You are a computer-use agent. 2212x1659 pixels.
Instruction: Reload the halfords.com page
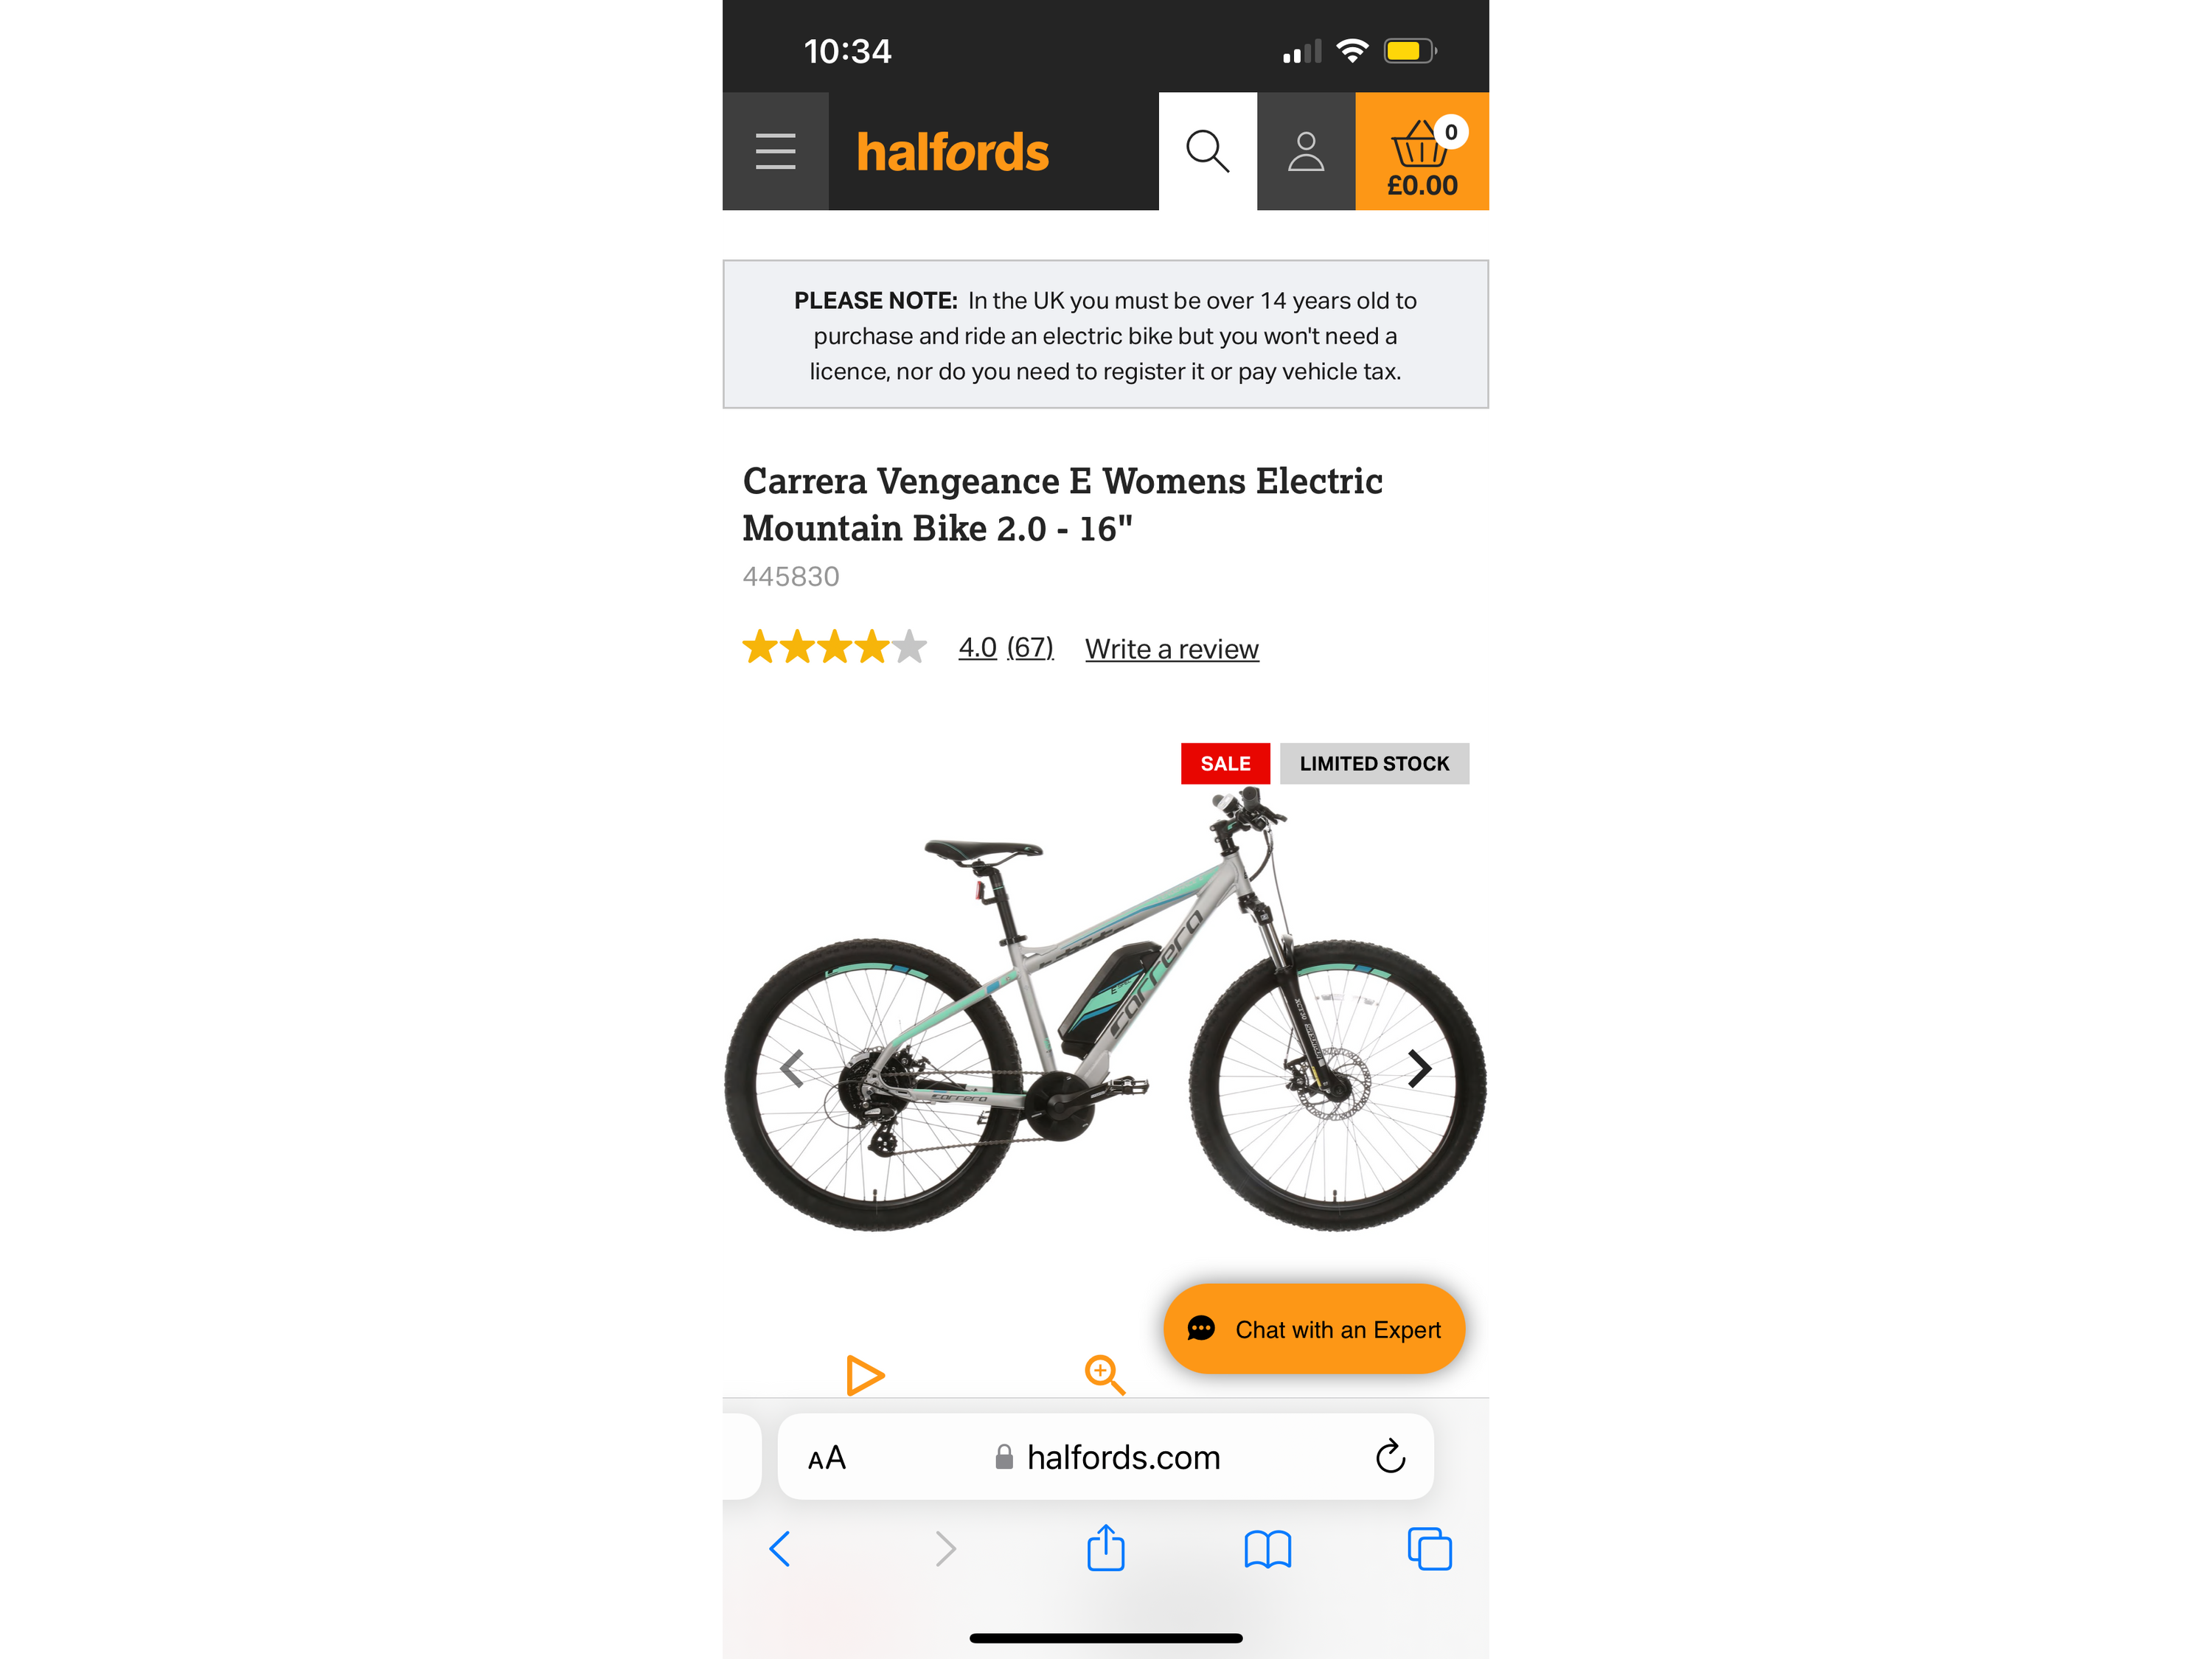coord(1390,1457)
